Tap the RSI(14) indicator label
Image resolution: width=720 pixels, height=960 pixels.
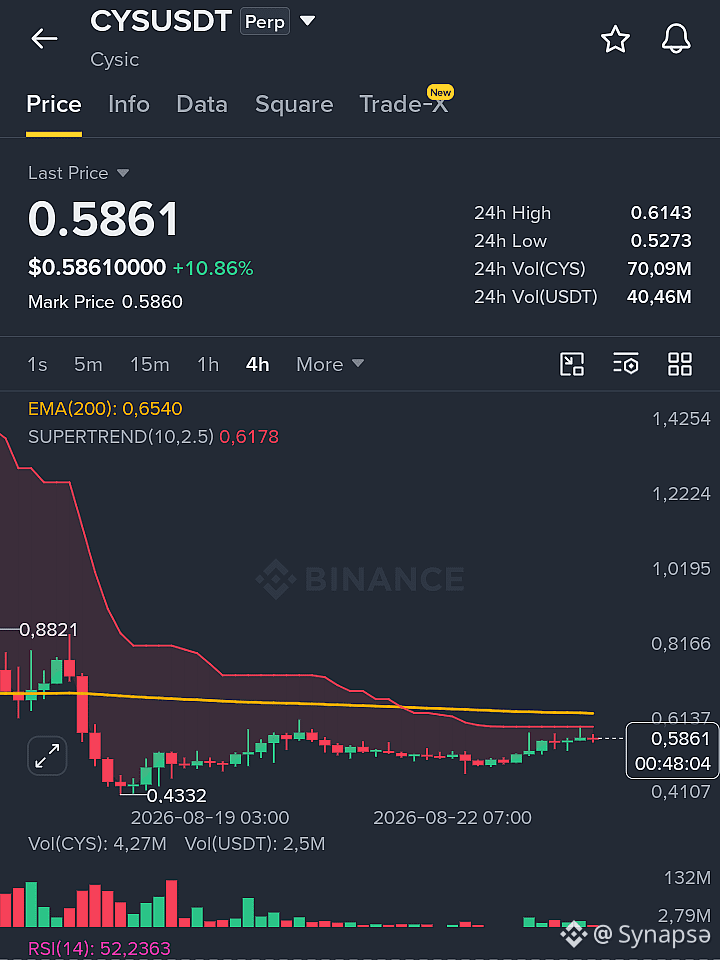(99, 949)
